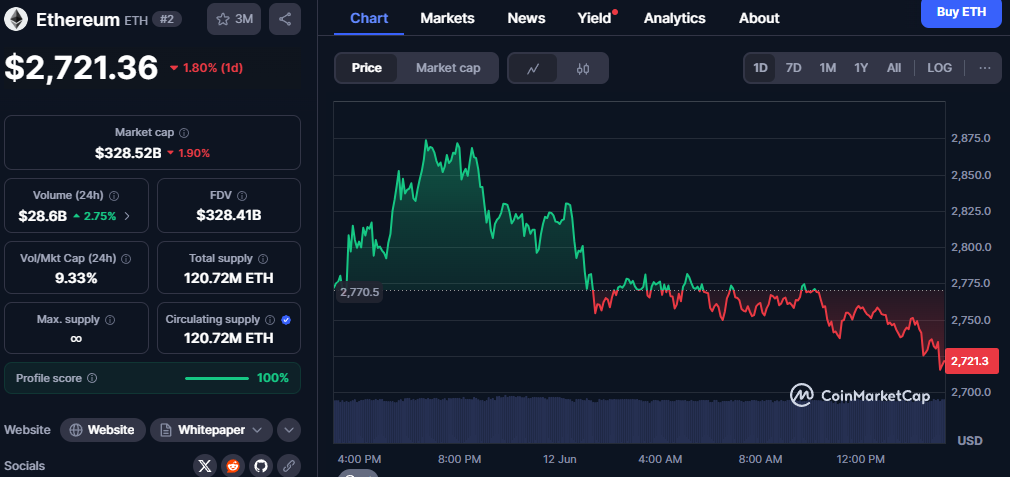
Task: Click the 2,770.5 open price label
Action: 360,292
